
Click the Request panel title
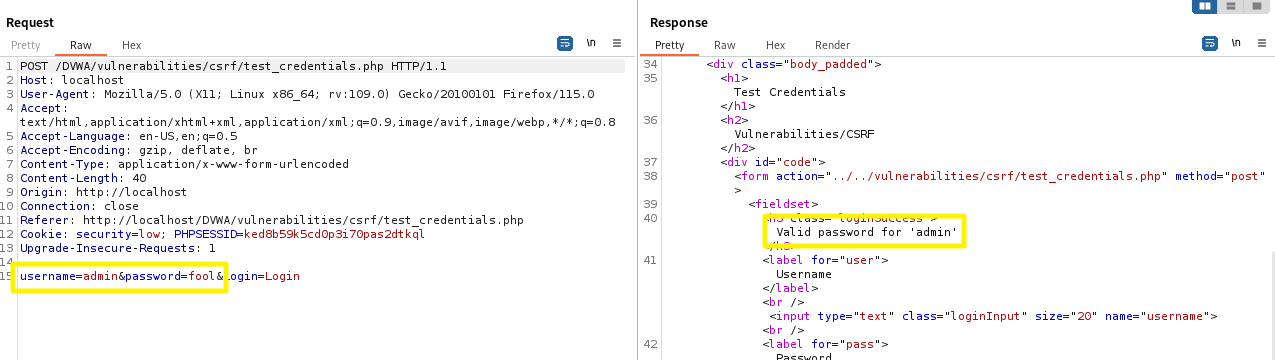[x=30, y=22]
